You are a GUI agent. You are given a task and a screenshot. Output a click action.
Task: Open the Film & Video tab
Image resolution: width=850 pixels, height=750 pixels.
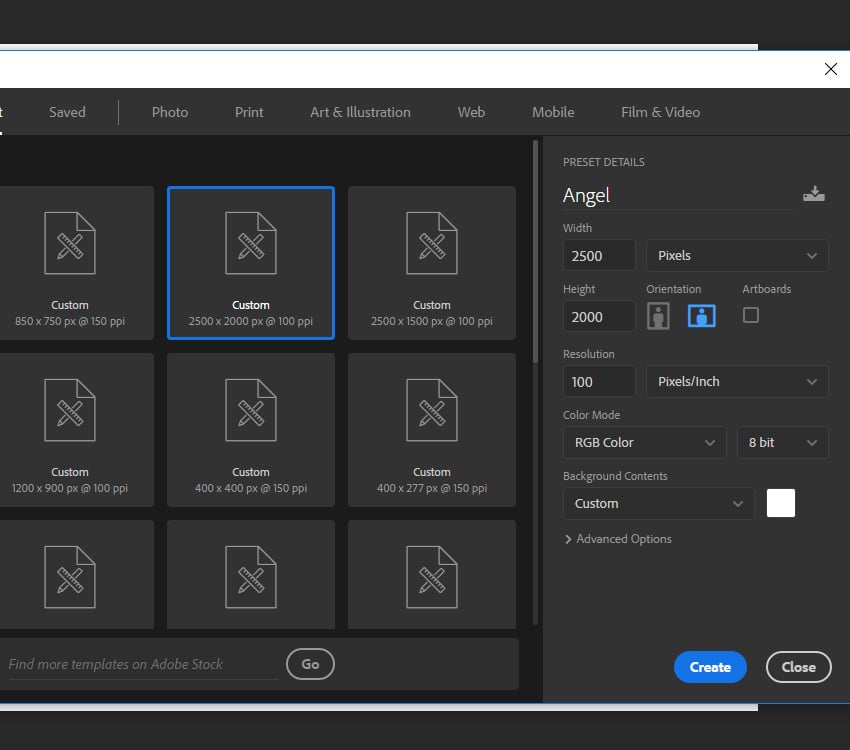660,112
